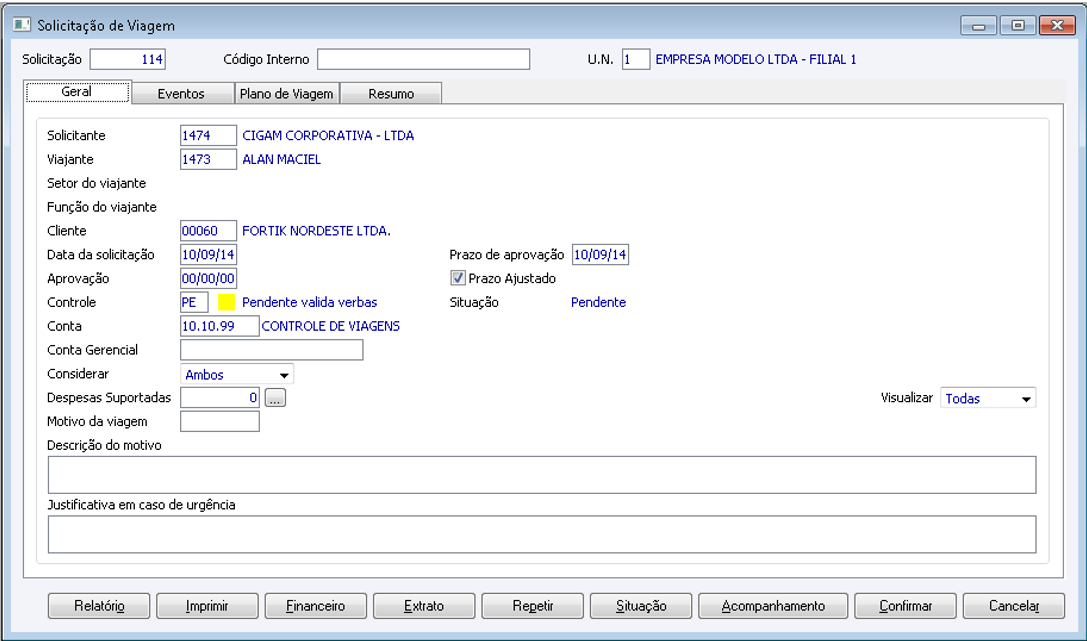Click the Prazo de aprovação date field
The height and width of the screenshot is (641, 1087).
[600, 255]
